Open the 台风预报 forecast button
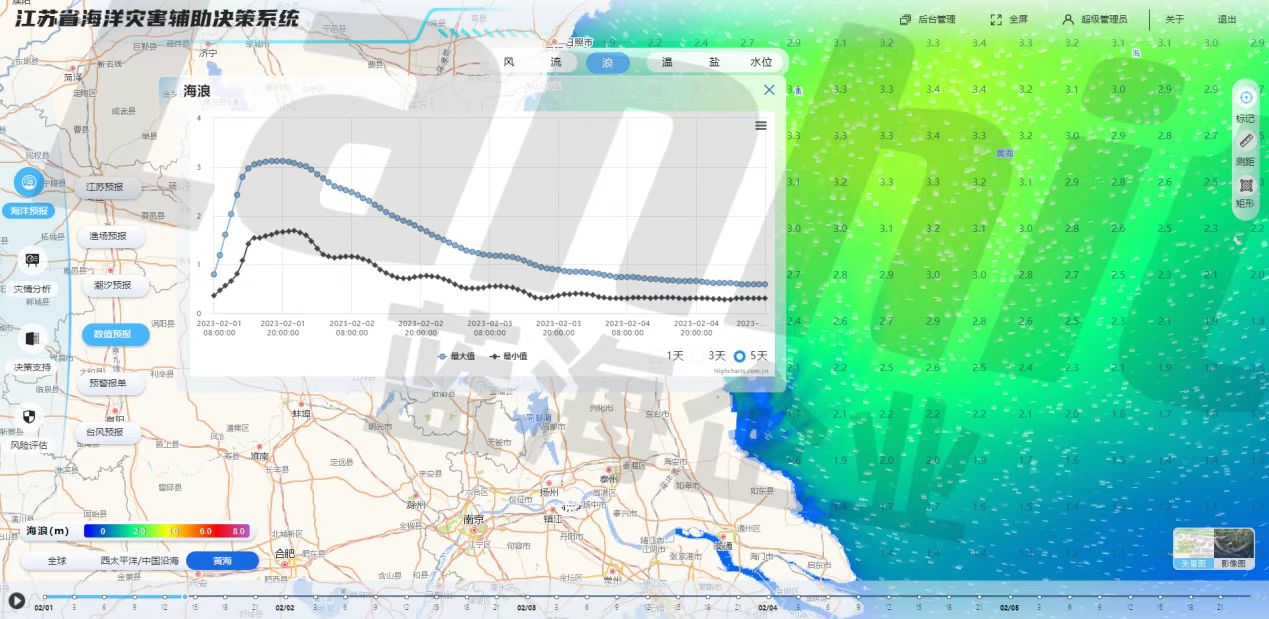The width and height of the screenshot is (1269, 619). 107,432
